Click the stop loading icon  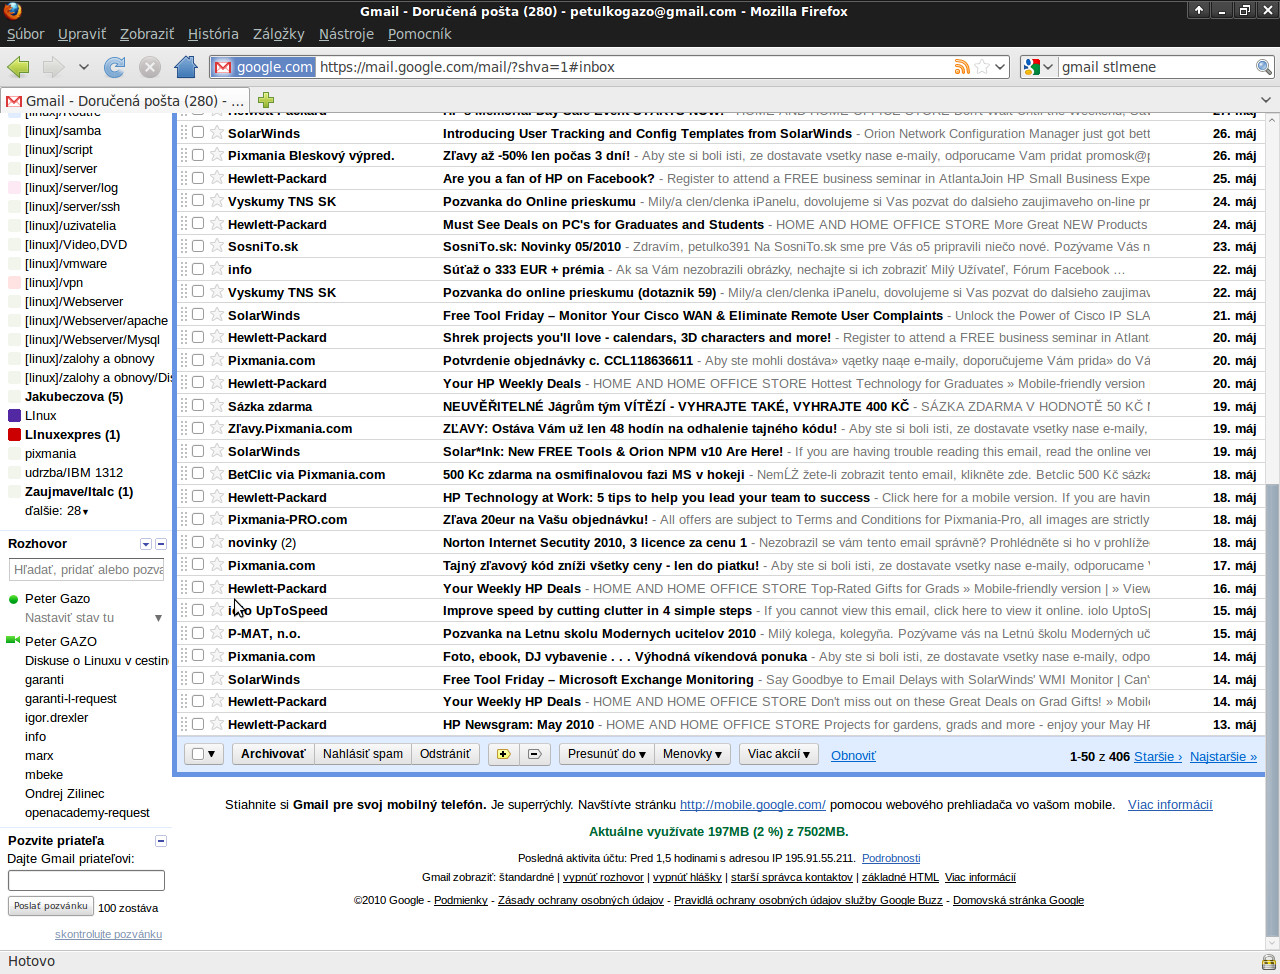point(150,67)
